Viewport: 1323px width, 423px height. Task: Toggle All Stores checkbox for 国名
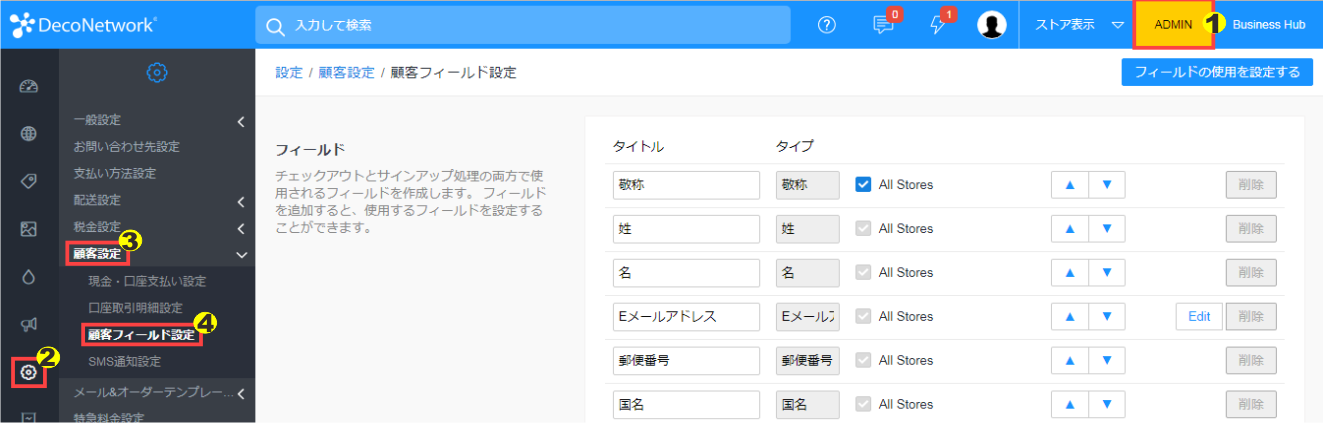coord(863,404)
